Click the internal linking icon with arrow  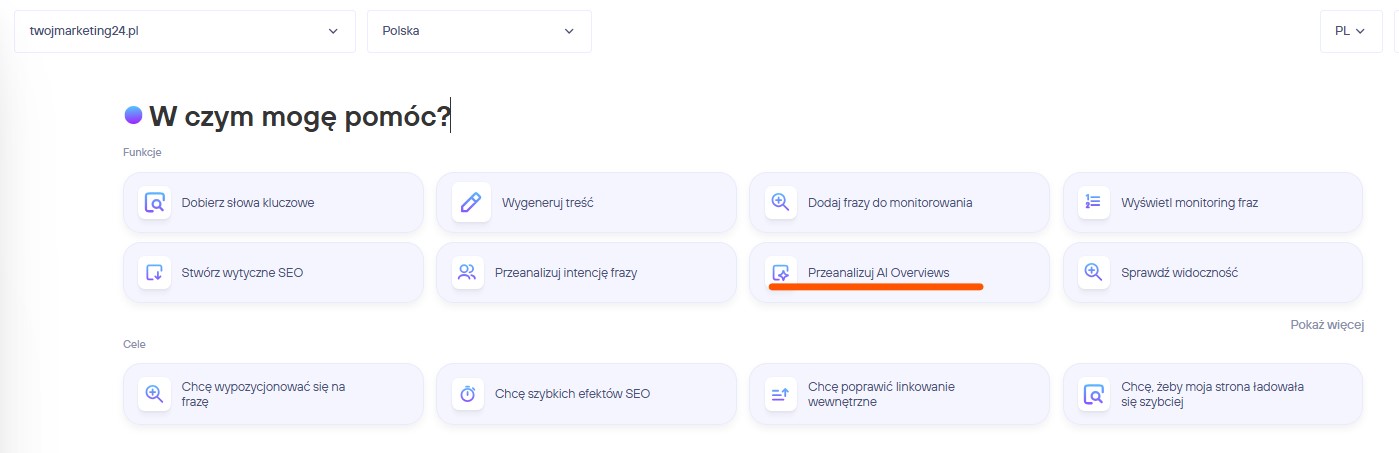click(x=781, y=394)
